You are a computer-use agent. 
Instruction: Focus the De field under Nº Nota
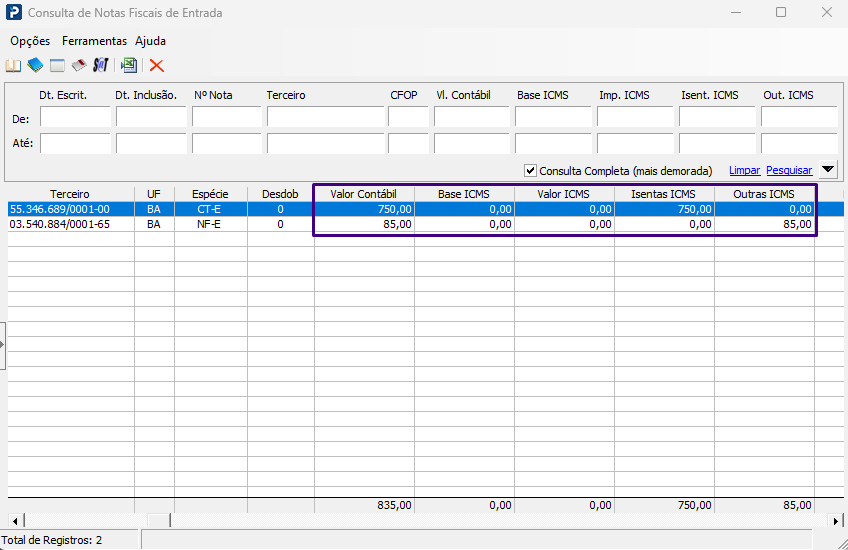[x=227, y=117]
